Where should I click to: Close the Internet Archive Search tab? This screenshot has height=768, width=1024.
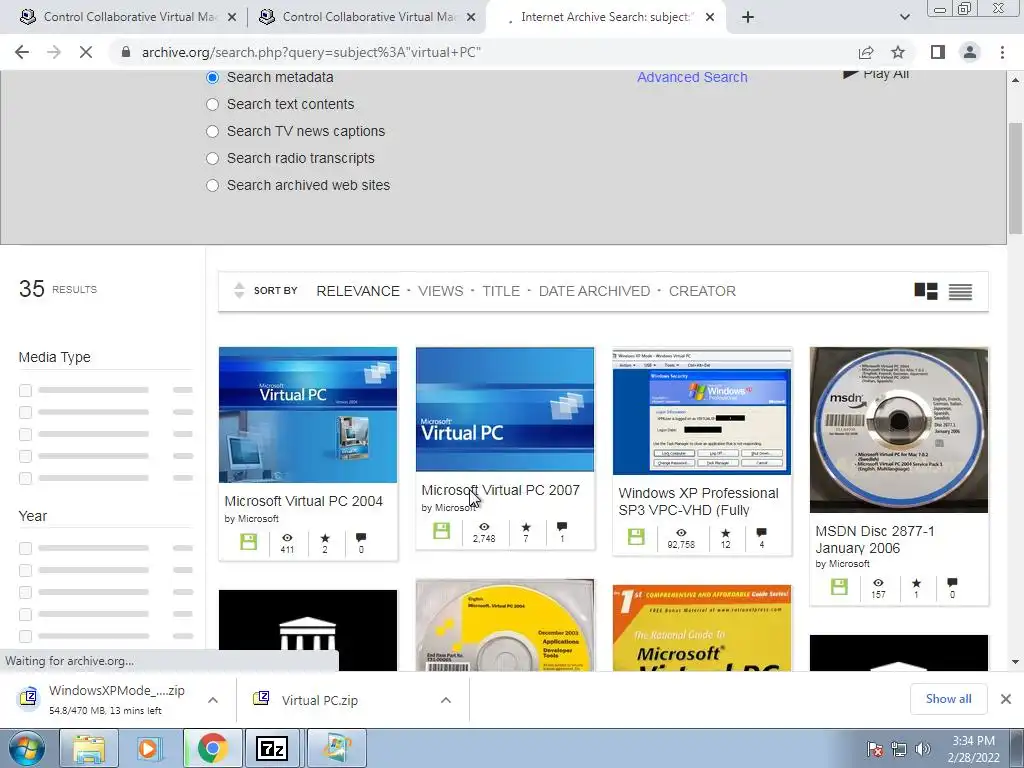click(x=711, y=17)
